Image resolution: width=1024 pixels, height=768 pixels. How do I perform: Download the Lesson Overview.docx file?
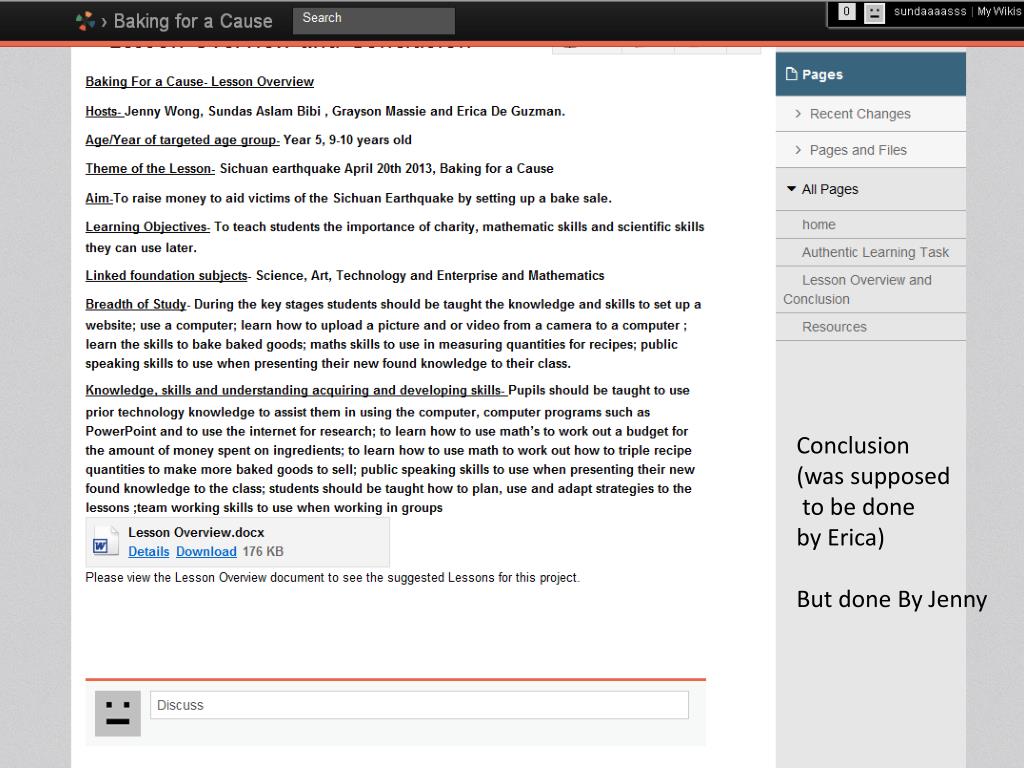click(x=206, y=551)
